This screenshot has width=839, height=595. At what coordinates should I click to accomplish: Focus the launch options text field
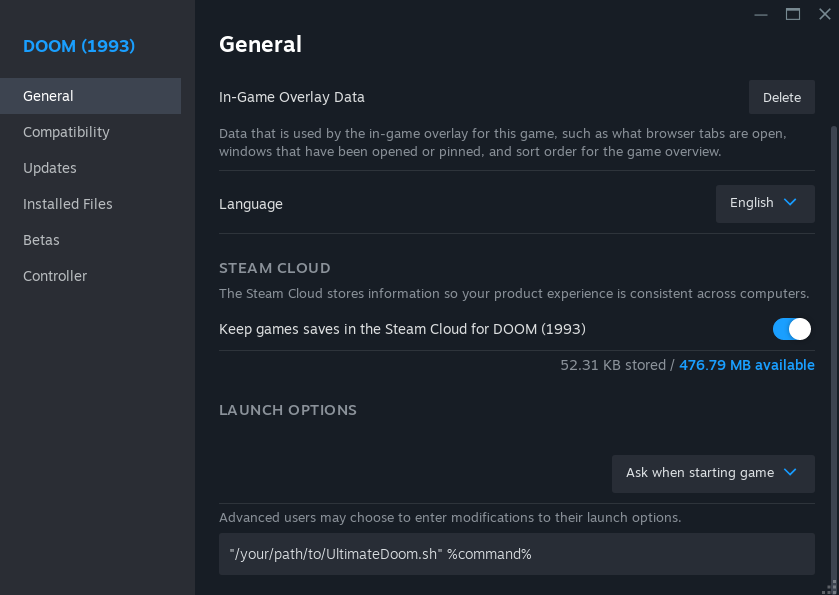tap(516, 553)
